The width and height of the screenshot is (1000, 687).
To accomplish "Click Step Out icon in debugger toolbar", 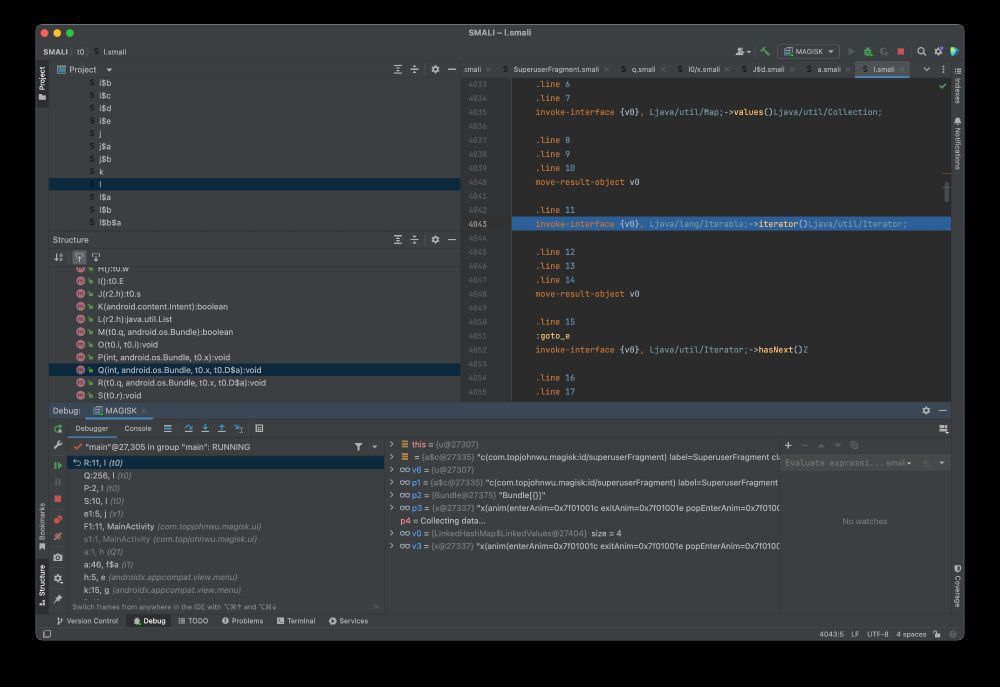I will pyautogui.click(x=222, y=429).
